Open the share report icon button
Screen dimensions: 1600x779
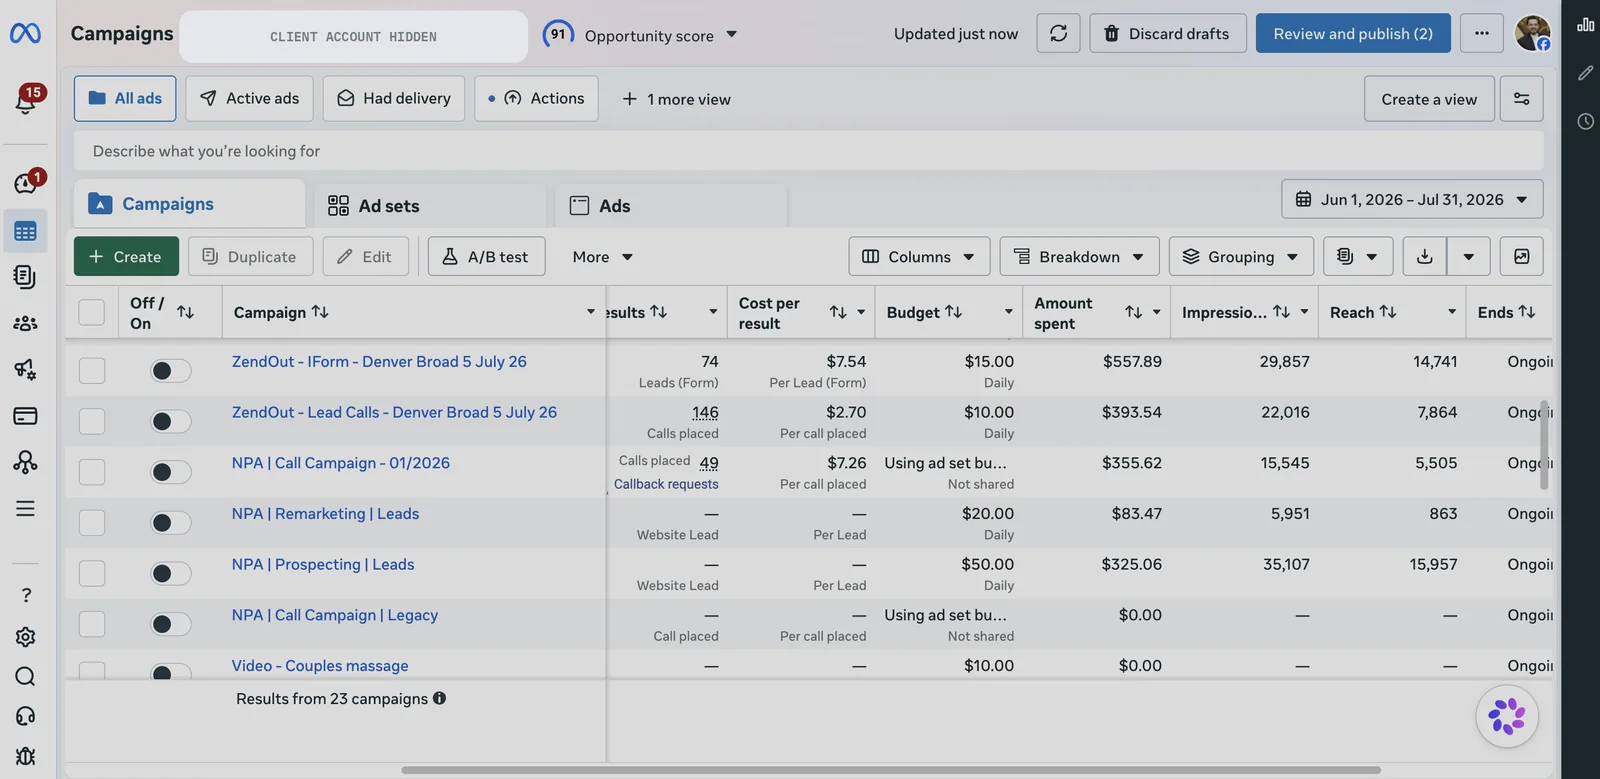click(x=1522, y=257)
